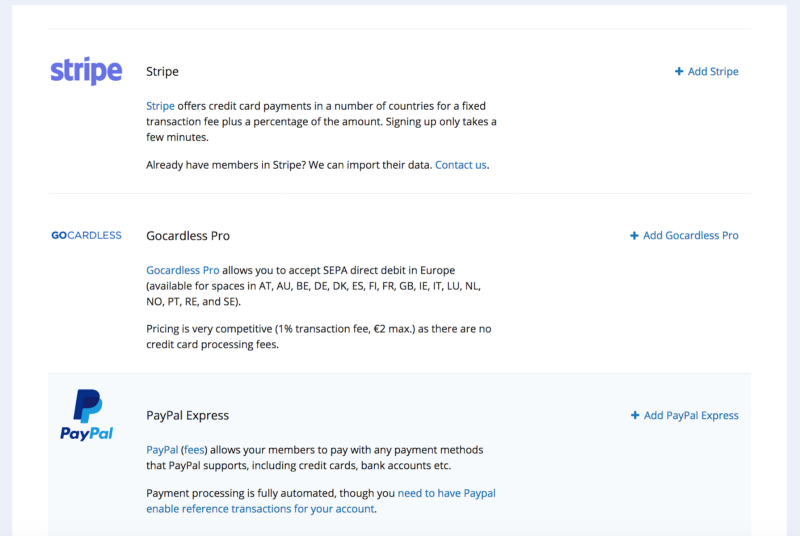The height and width of the screenshot is (536, 800).
Task: Open the enable reference transactions link
Action: (321, 501)
